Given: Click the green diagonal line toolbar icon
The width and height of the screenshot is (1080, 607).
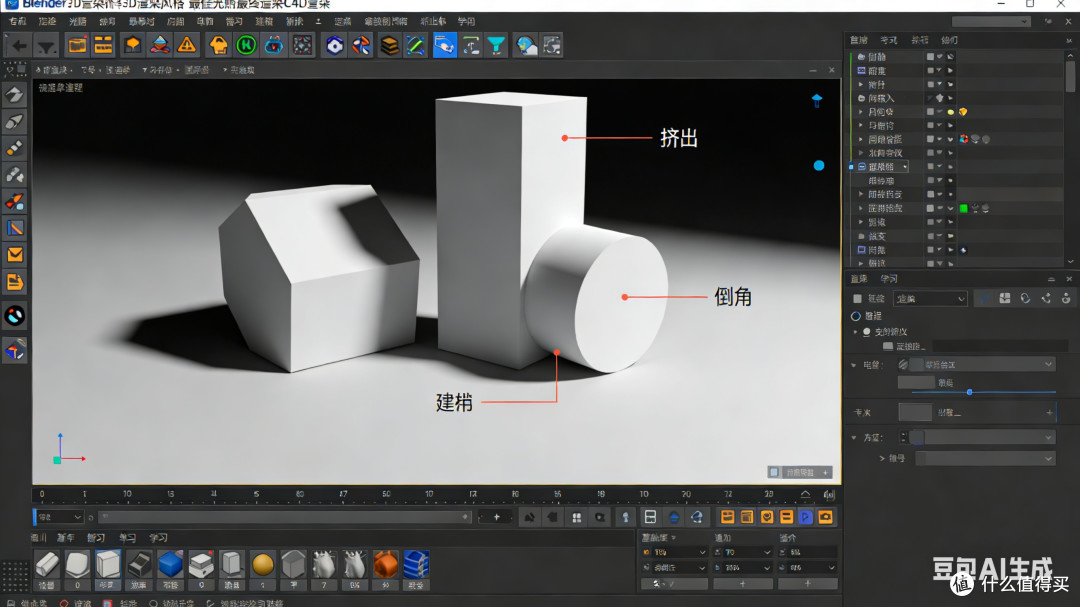Looking at the screenshot, I should [x=416, y=45].
